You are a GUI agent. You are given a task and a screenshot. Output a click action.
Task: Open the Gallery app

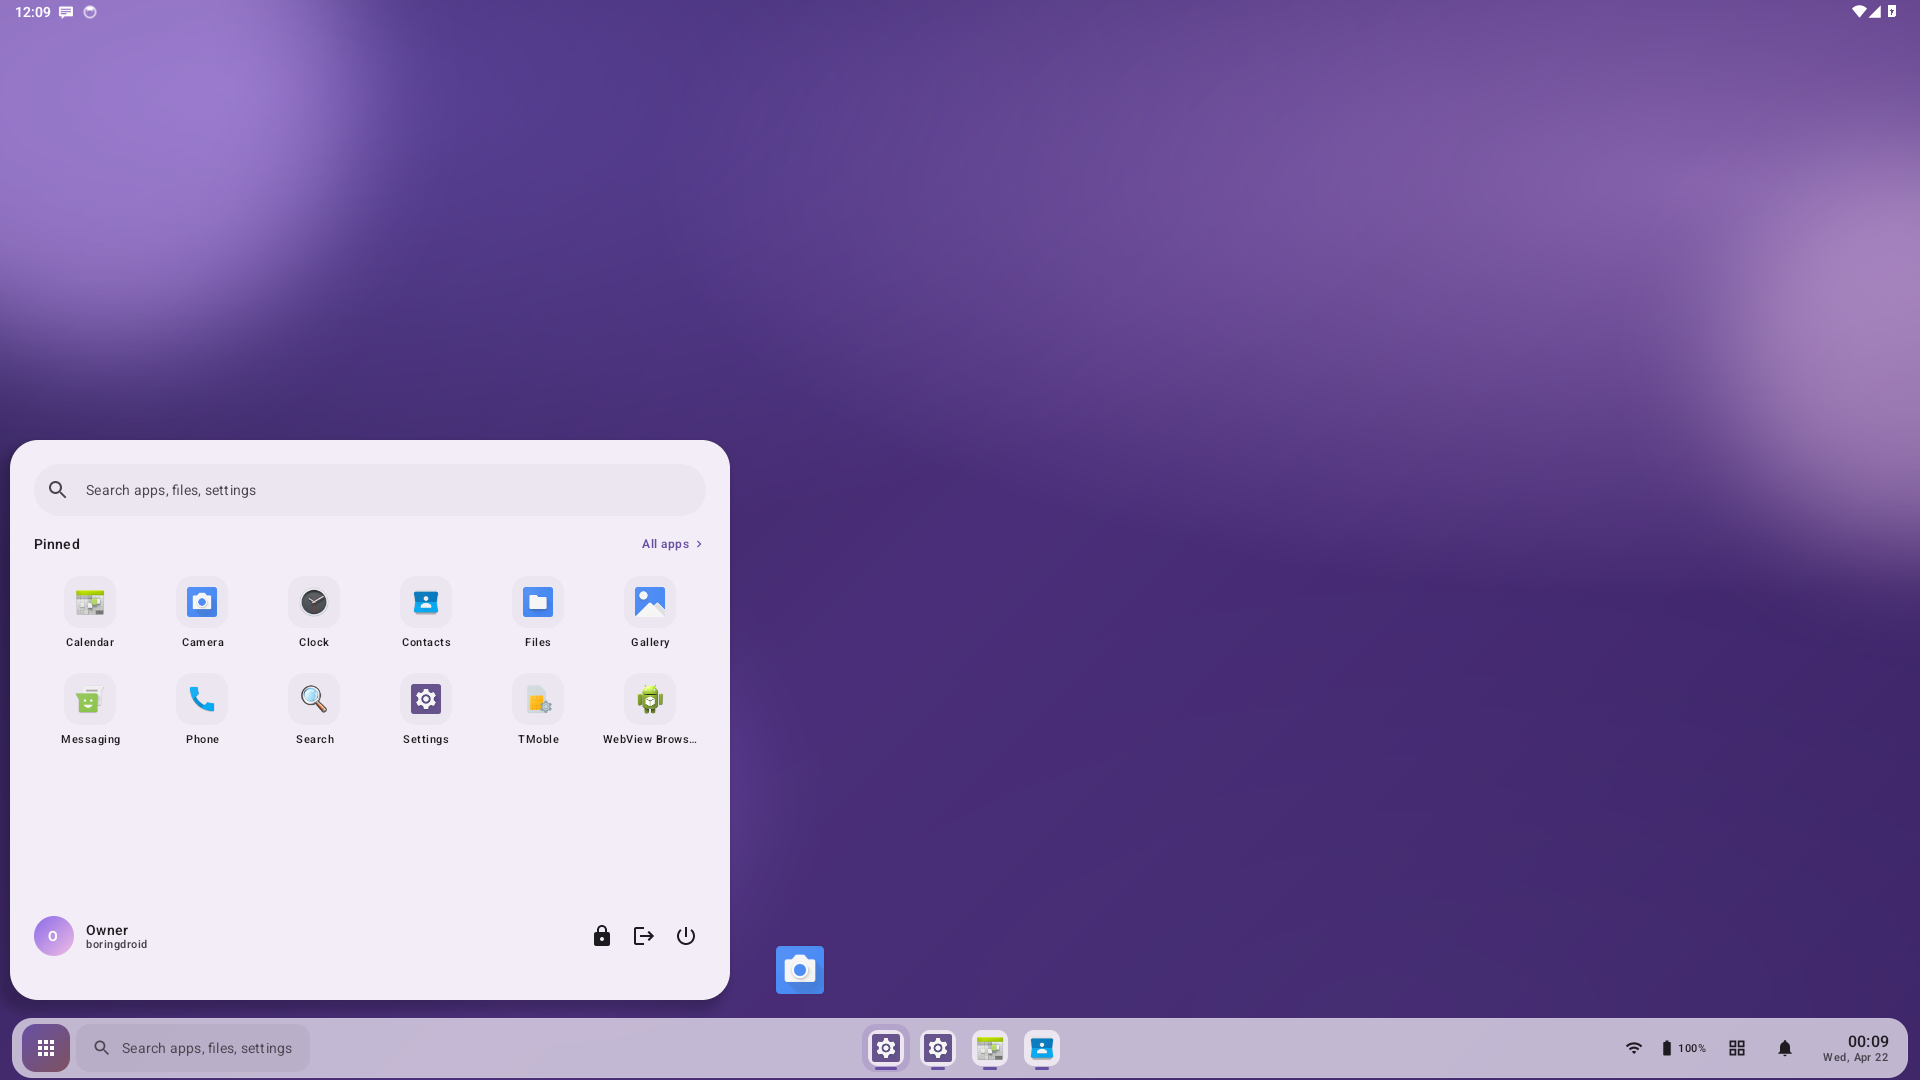(x=650, y=603)
